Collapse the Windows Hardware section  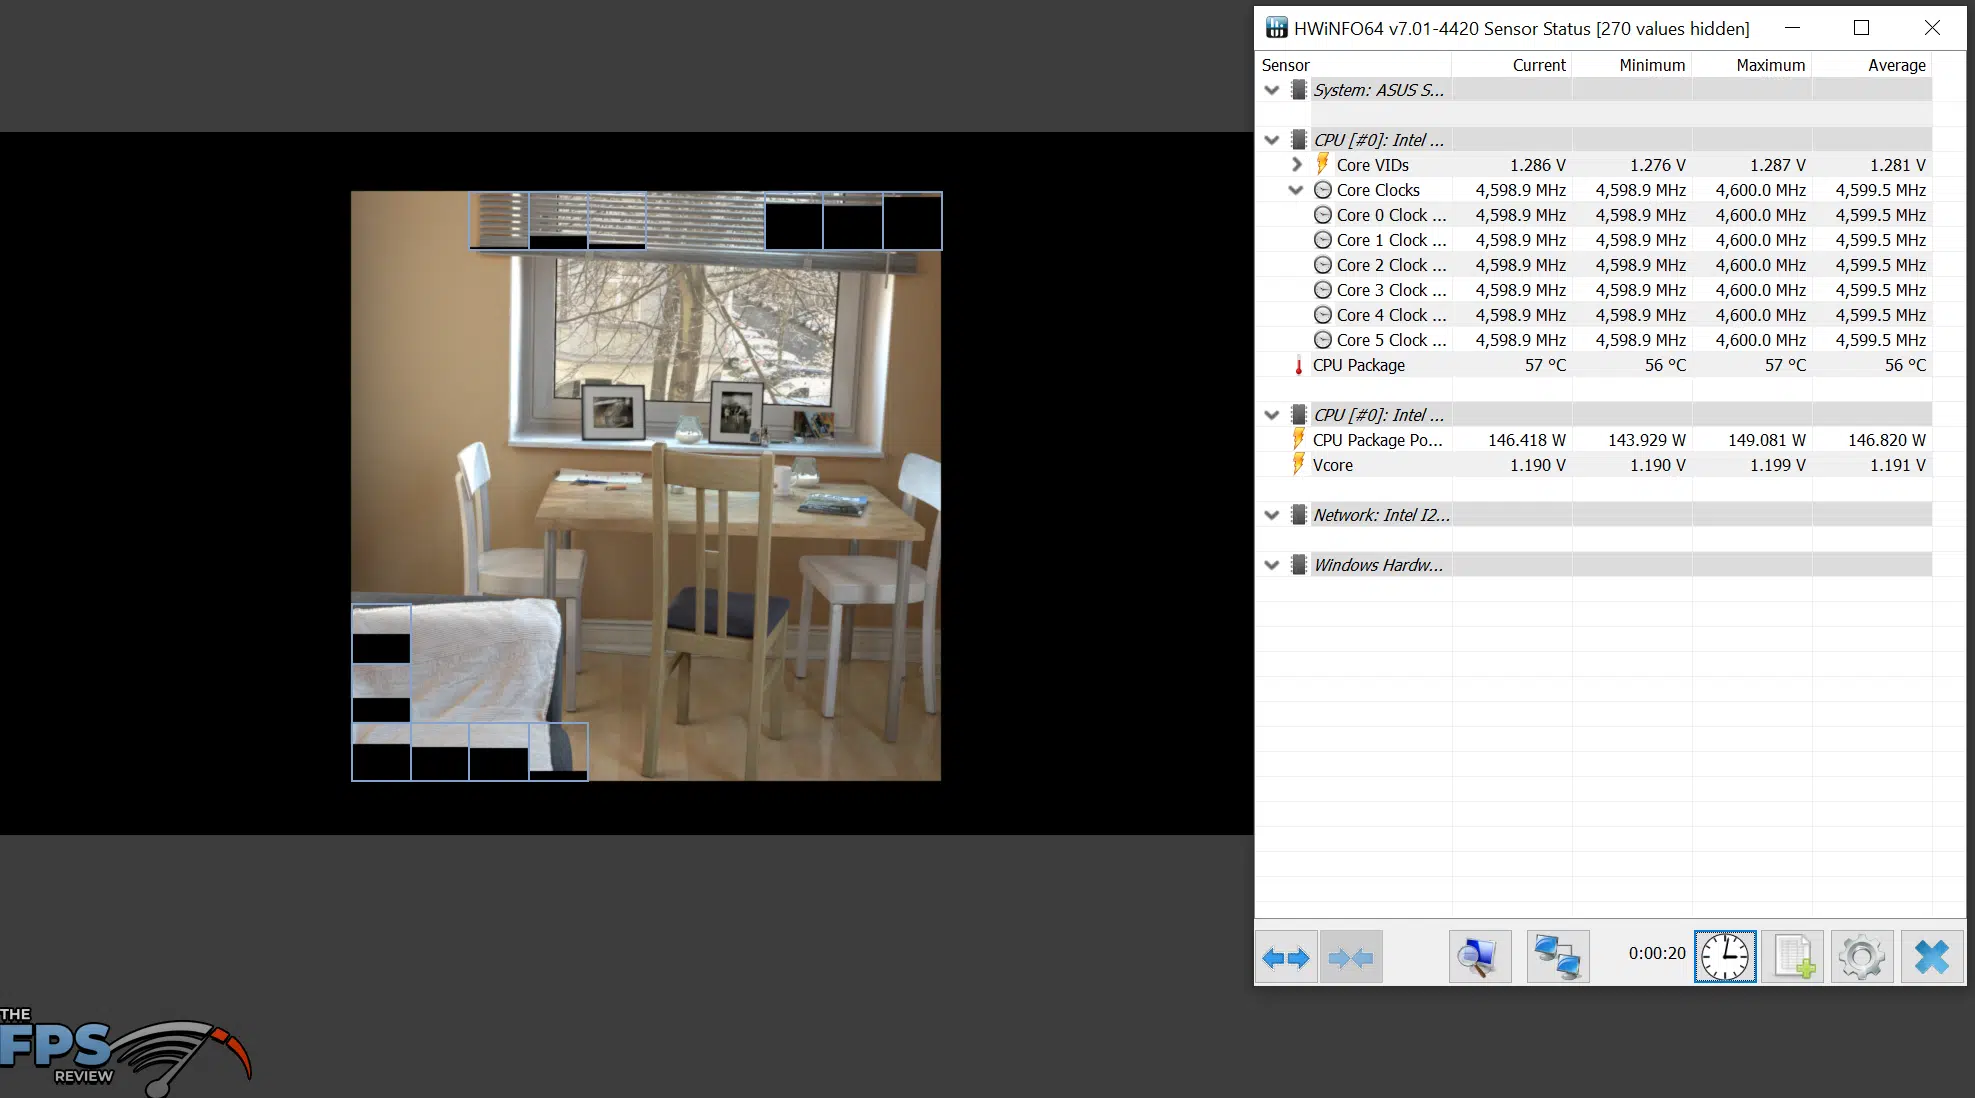pos(1272,565)
